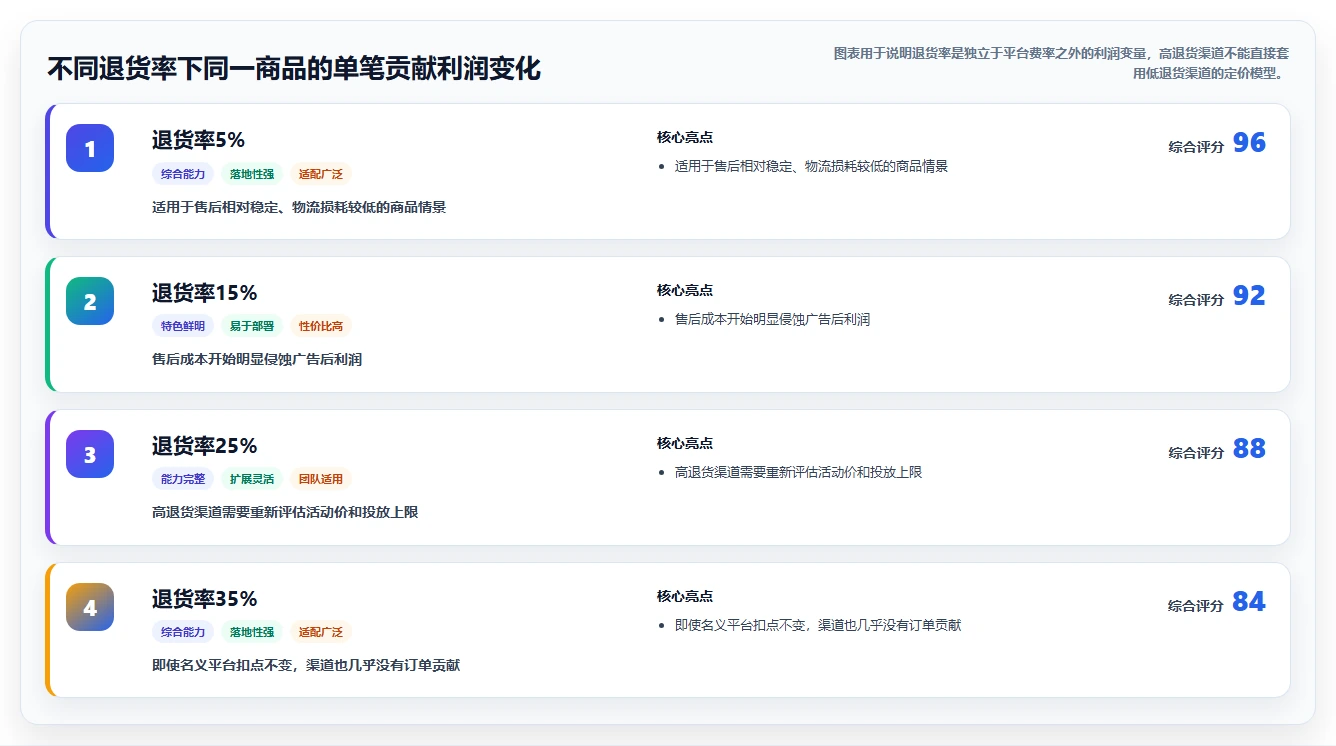Screen dimensions: 1336x746
Task: Click the page title 不同退货率下同一商品的单笔贡献利润变化
Action: click(x=294, y=69)
